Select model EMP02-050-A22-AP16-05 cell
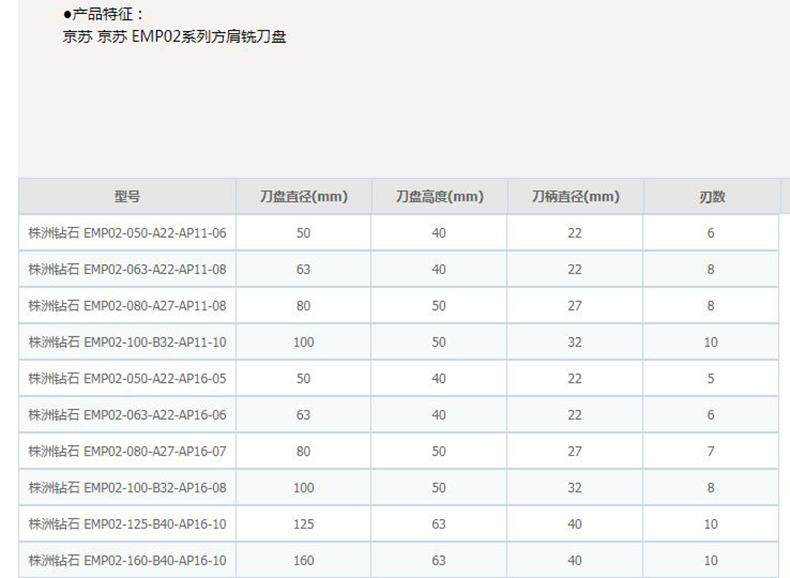 coord(127,378)
